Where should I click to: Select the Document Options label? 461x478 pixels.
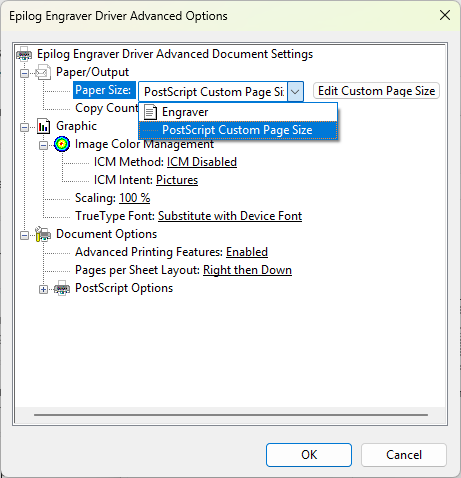[106, 234]
